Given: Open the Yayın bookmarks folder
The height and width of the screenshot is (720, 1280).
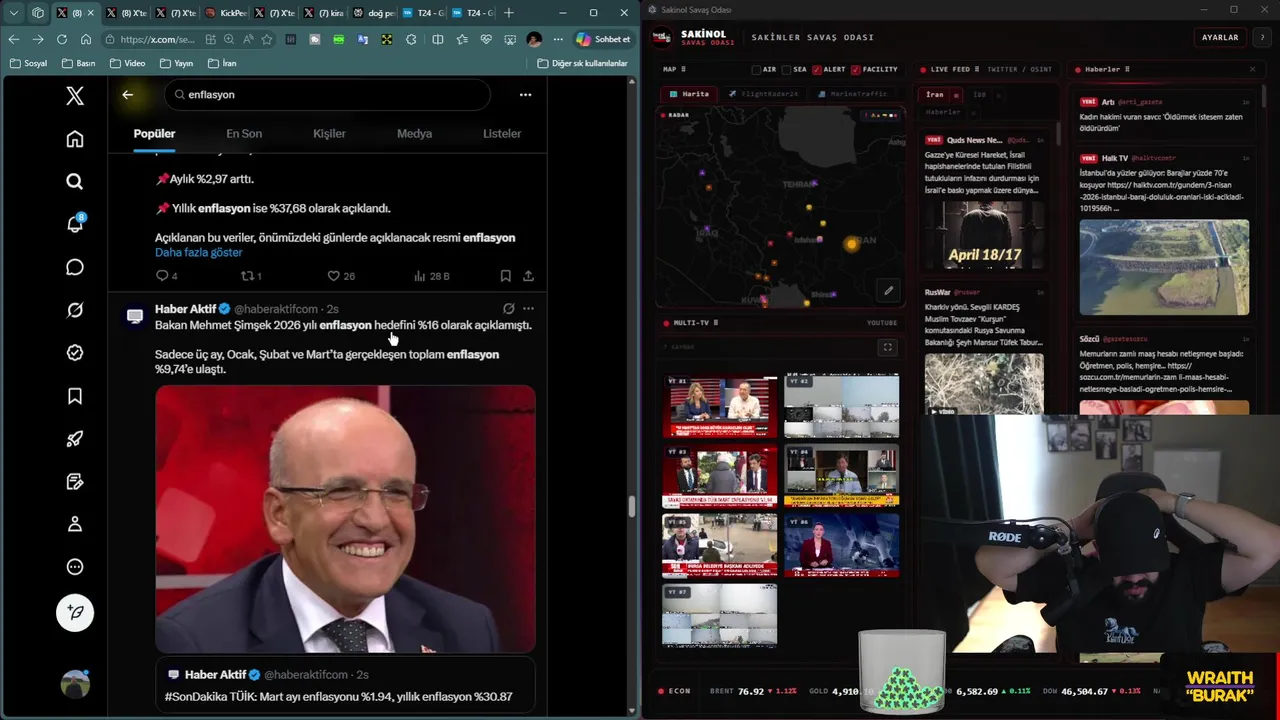Looking at the screenshot, I should [x=175, y=63].
